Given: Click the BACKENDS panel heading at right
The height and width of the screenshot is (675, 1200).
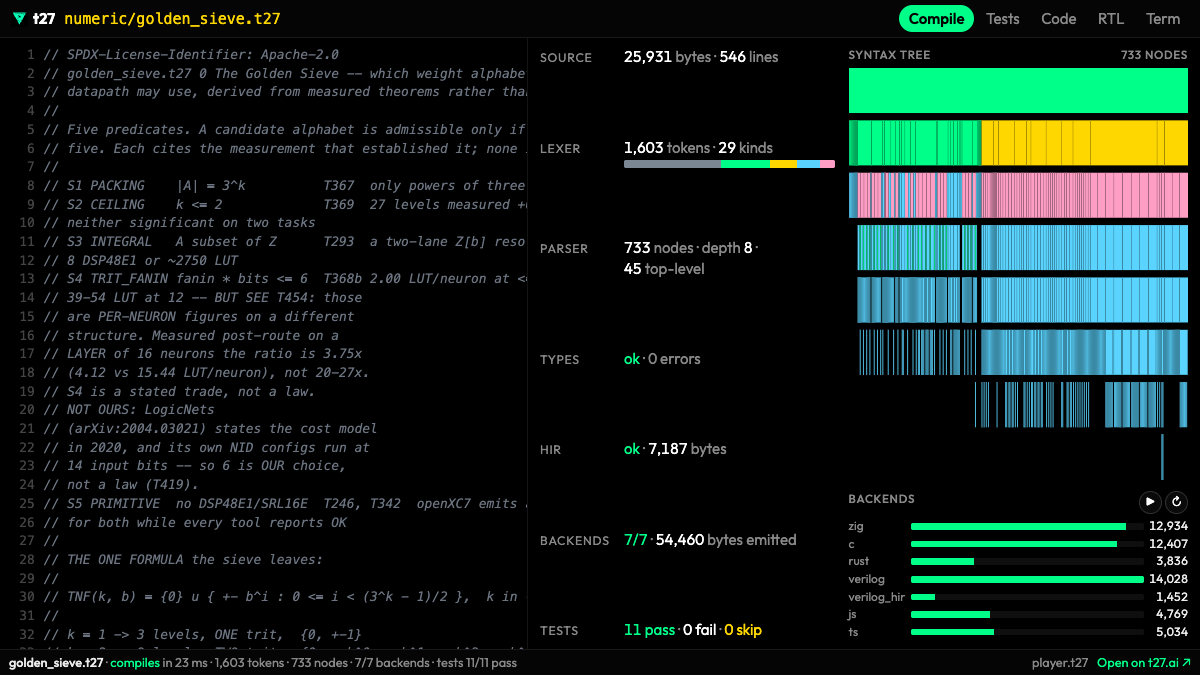Looking at the screenshot, I should pyautogui.click(x=881, y=499).
